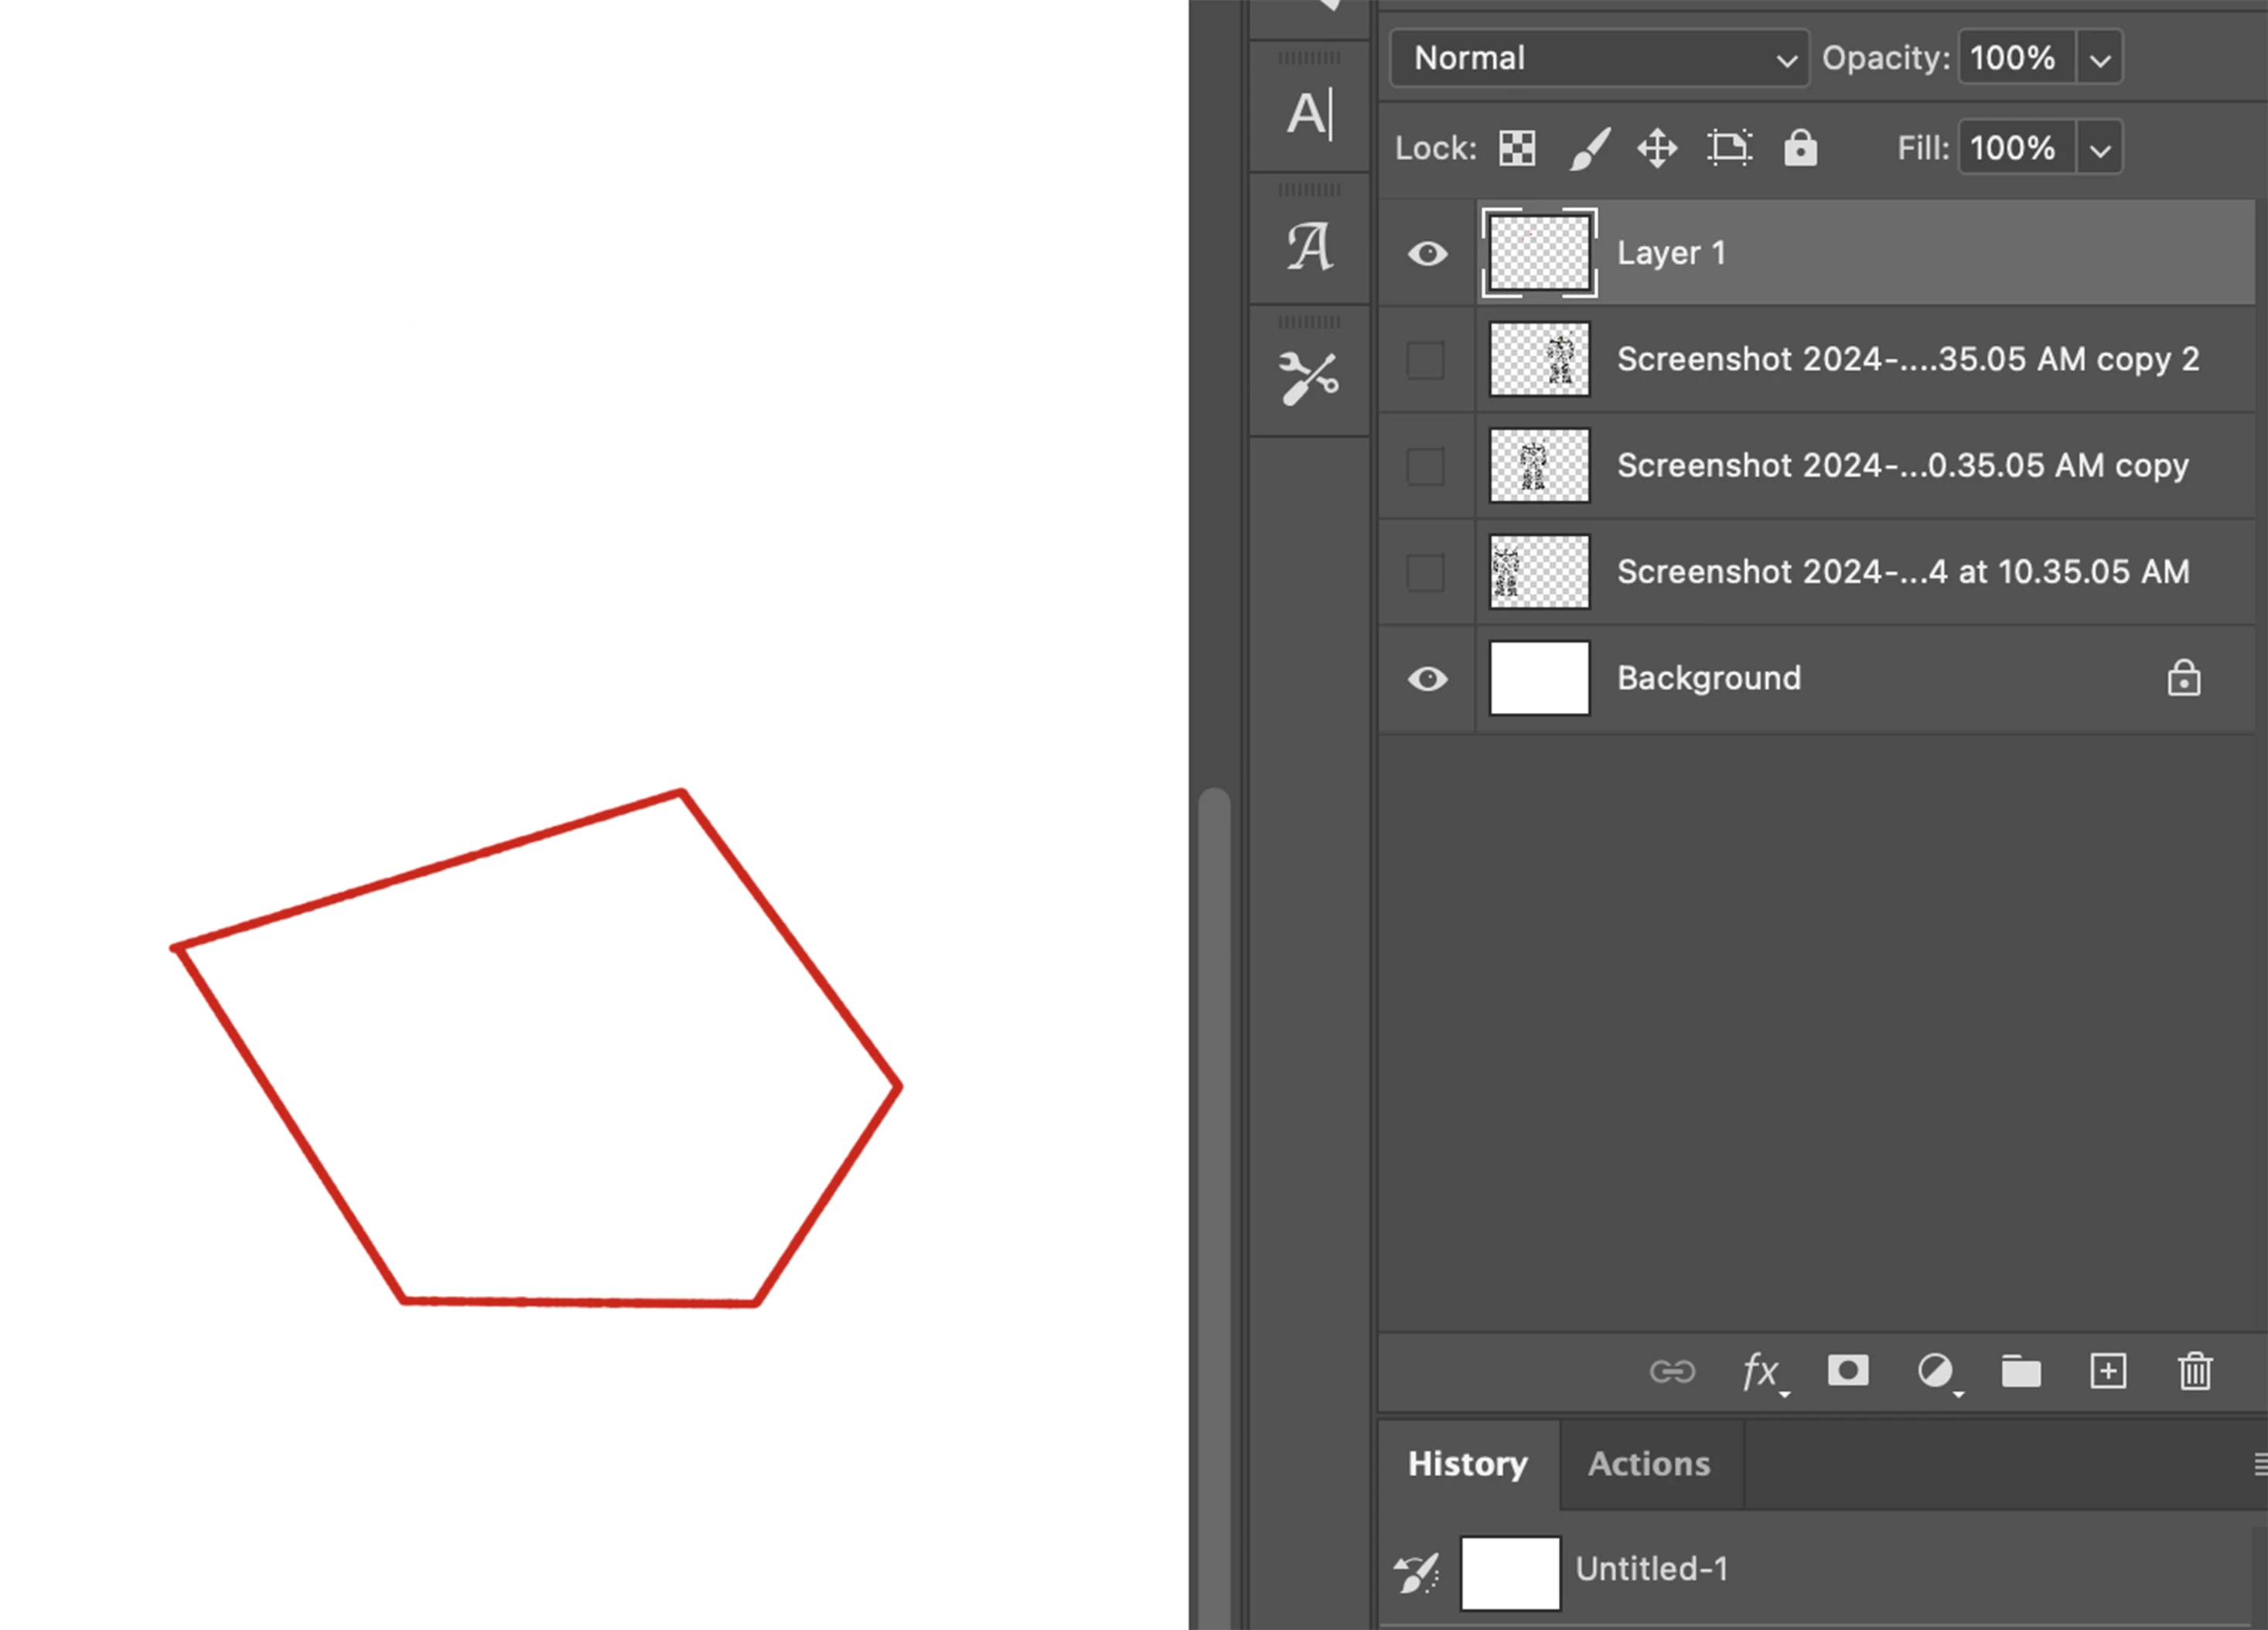Click lock transparent pixels icon
The height and width of the screenshot is (1630, 2268).
[1517, 149]
